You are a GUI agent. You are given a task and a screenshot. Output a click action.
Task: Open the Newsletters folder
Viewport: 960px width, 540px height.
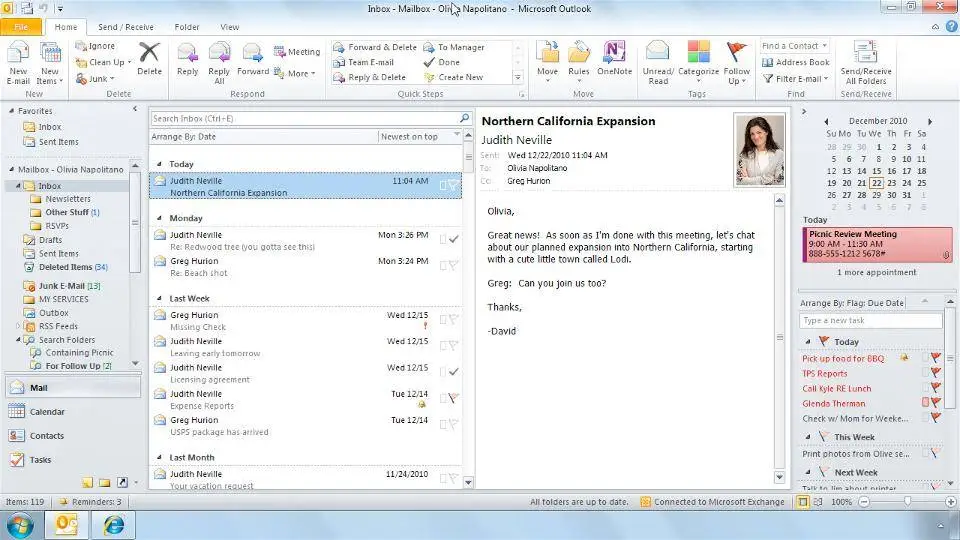pos(67,199)
